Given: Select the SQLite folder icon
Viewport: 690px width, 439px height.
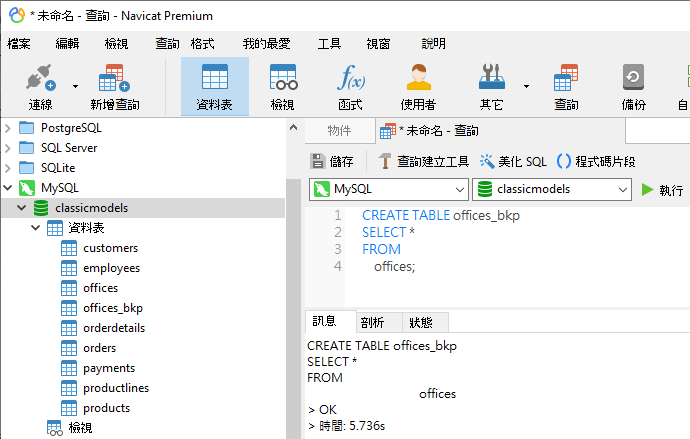Looking at the screenshot, I should click(26, 168).
